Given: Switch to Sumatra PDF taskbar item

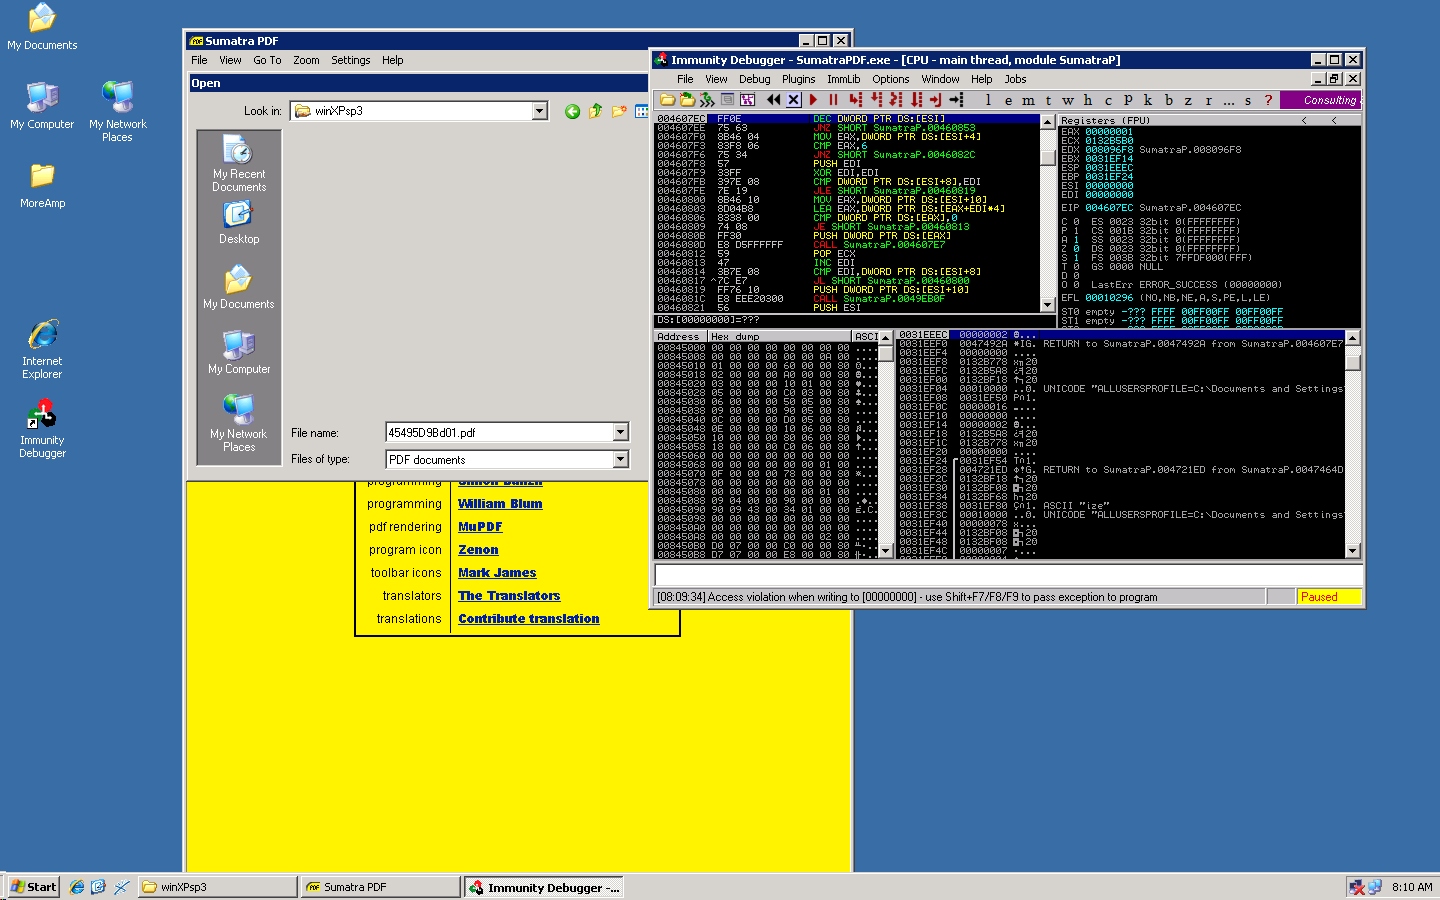Looking at the screenshot, I should click(x=380, y=887).
